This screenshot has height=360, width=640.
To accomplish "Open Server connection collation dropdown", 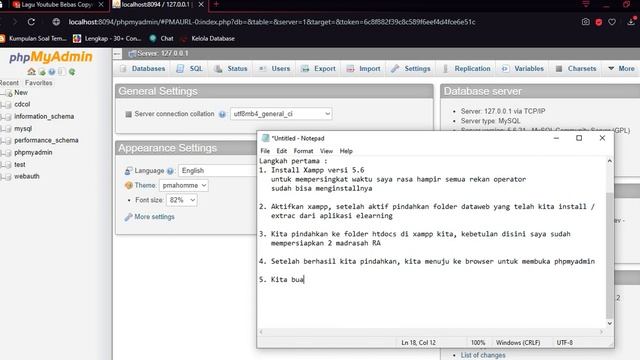I will point(281,114).
